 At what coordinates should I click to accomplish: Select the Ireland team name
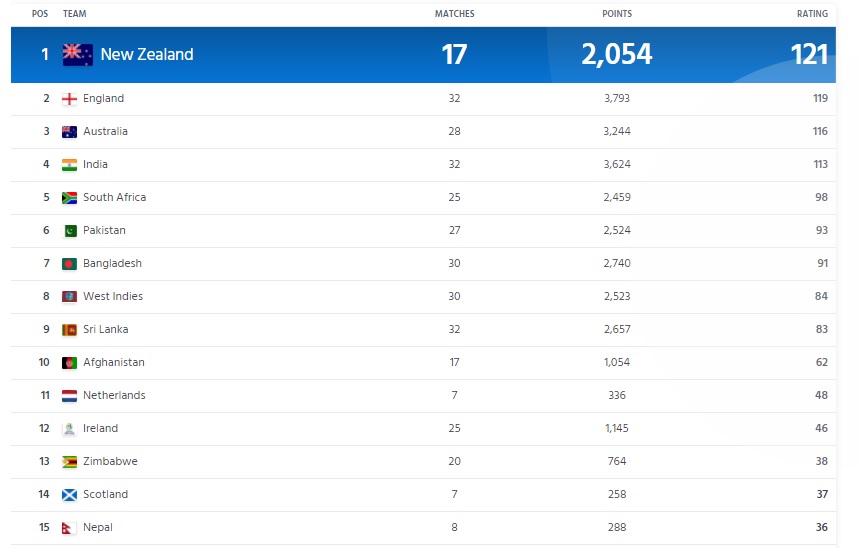[x=100, y=428]
